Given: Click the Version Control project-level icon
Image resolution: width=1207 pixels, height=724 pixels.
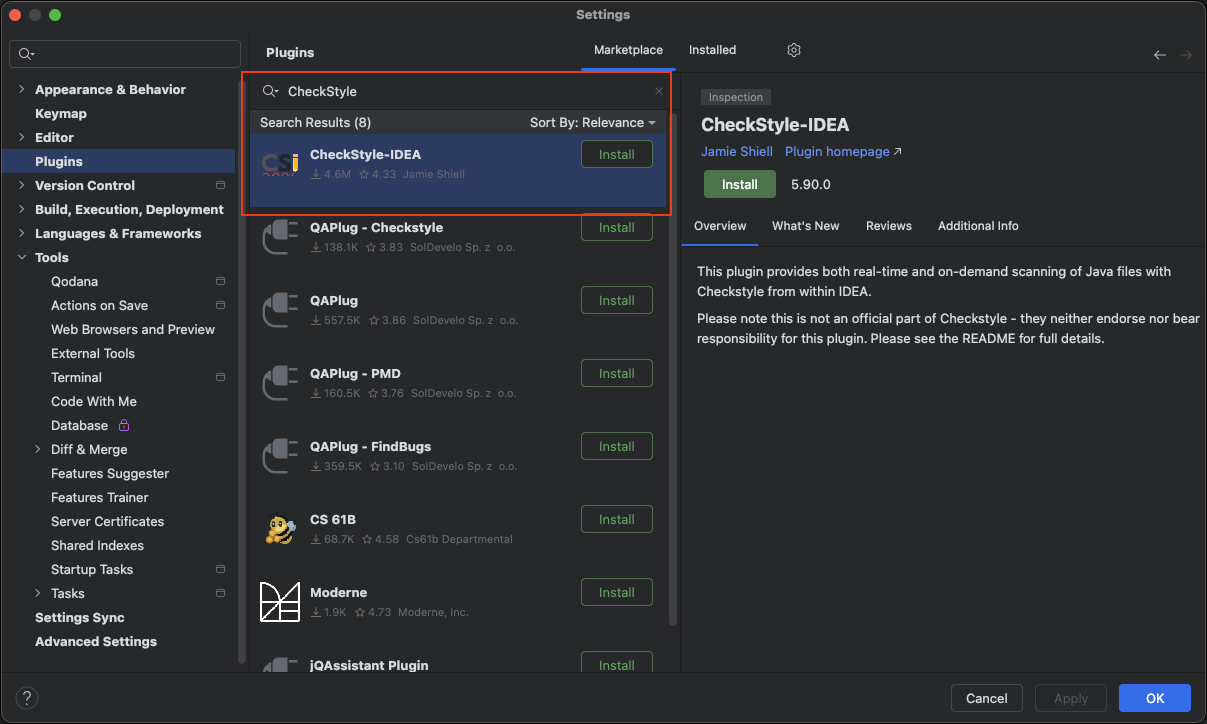Looking at the screenshot, I should [220, 185].
